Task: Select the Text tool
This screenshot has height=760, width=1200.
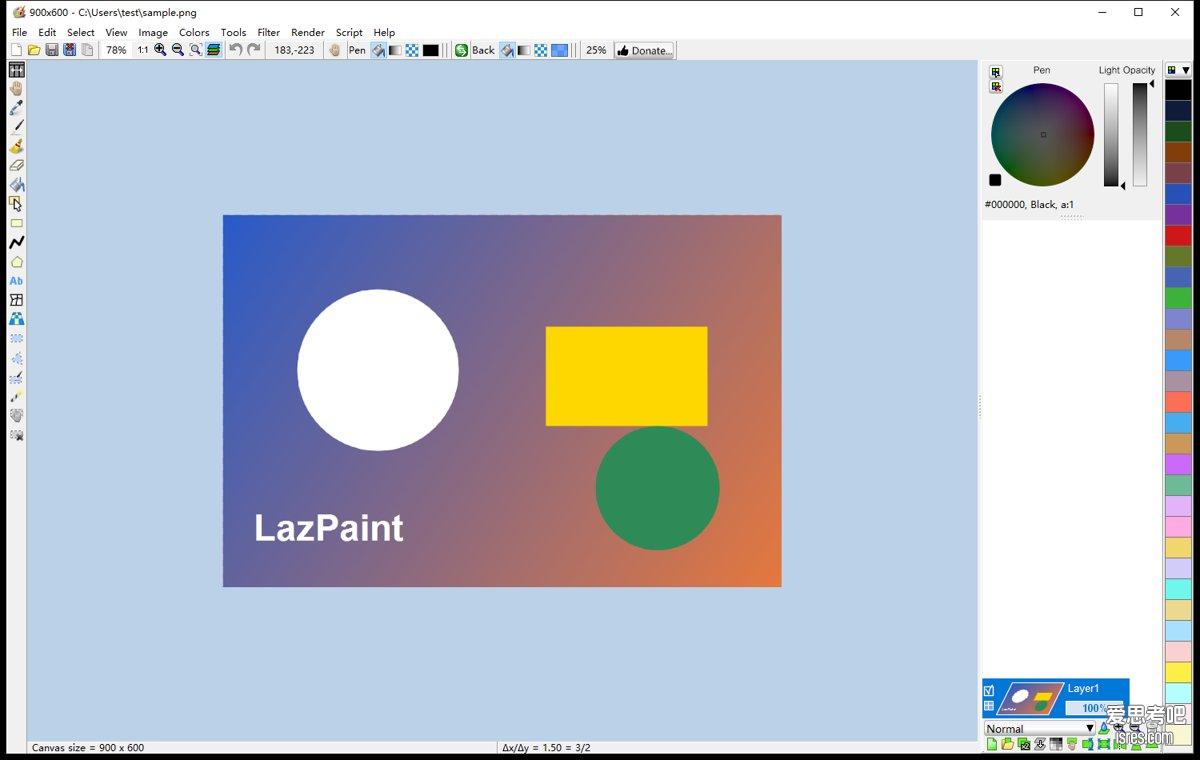Action: click(16, 281)
